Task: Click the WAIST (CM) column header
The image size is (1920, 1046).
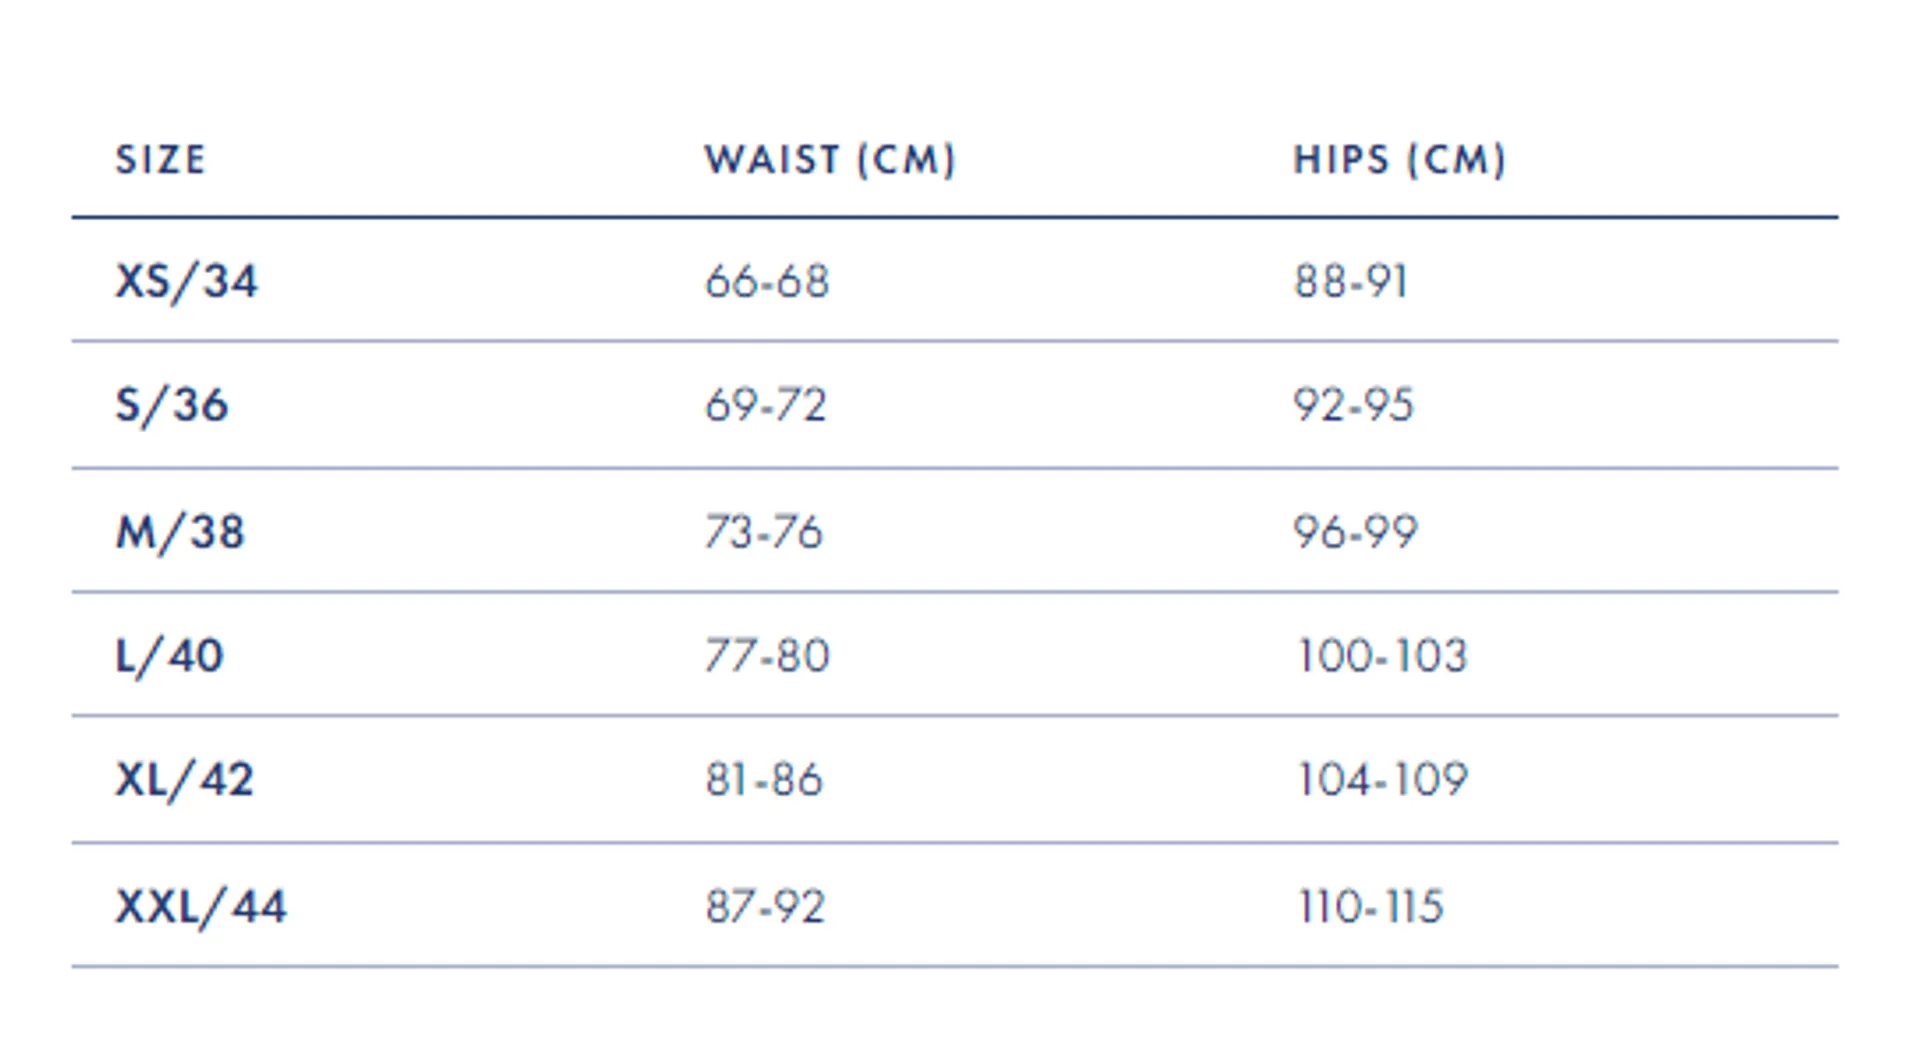Action: pos(830,160)
